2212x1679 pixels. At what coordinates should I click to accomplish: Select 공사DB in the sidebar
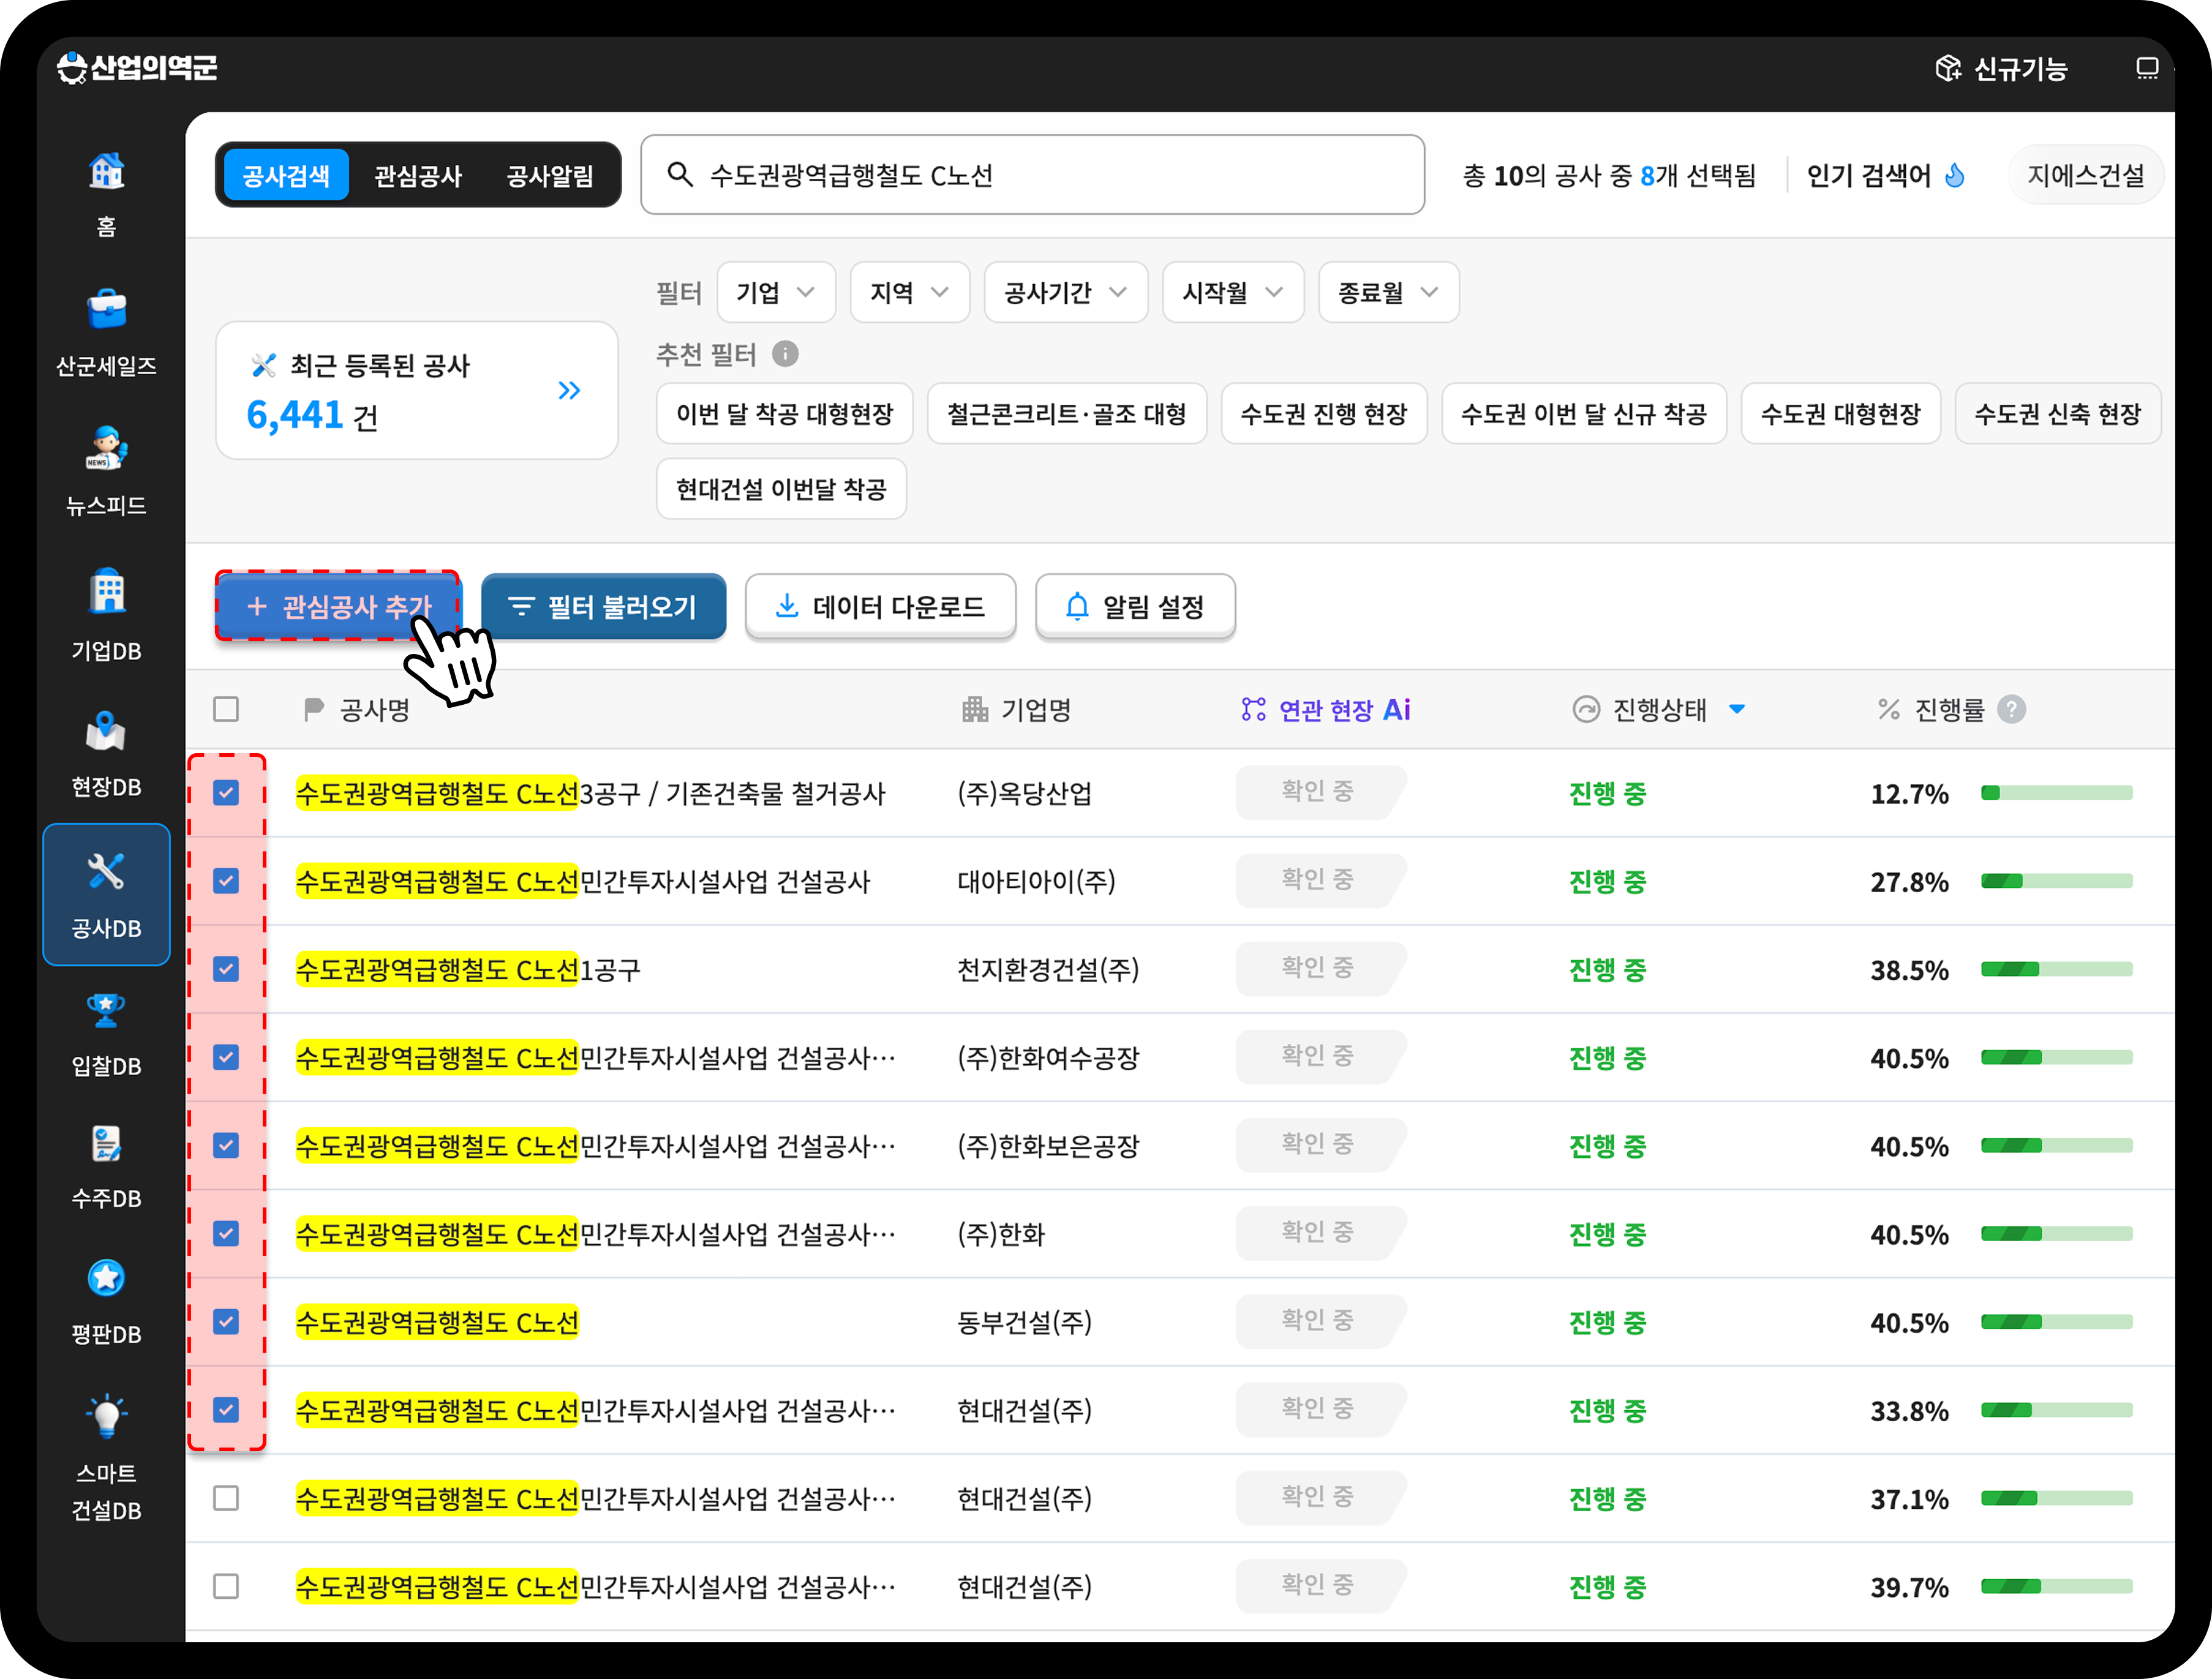(106, 895)
